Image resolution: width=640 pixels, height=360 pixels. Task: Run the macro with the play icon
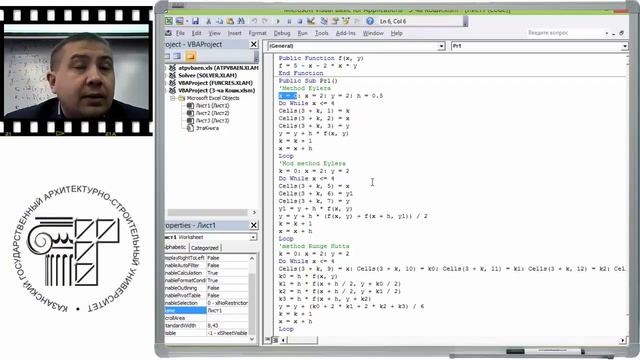pyautogui.click(x=278, y=21)
